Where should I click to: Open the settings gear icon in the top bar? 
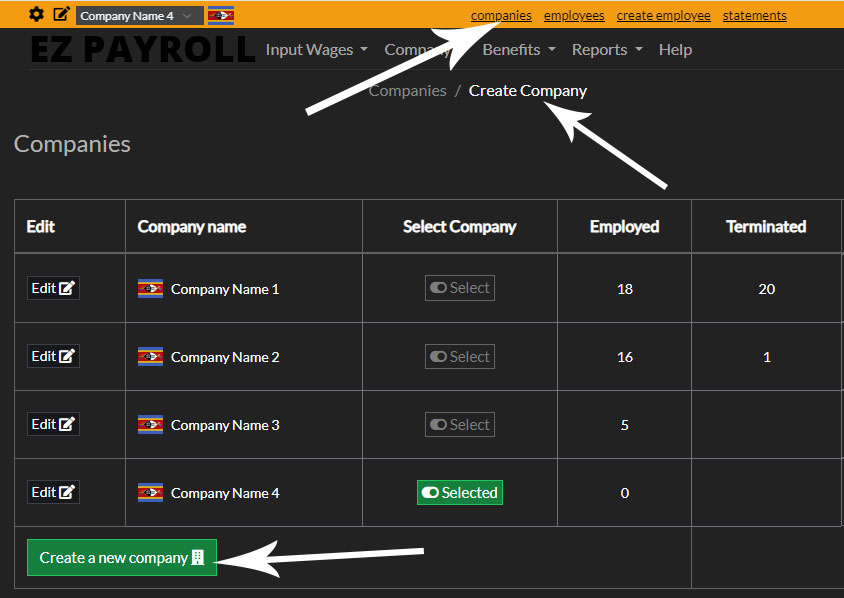point(35,14)
